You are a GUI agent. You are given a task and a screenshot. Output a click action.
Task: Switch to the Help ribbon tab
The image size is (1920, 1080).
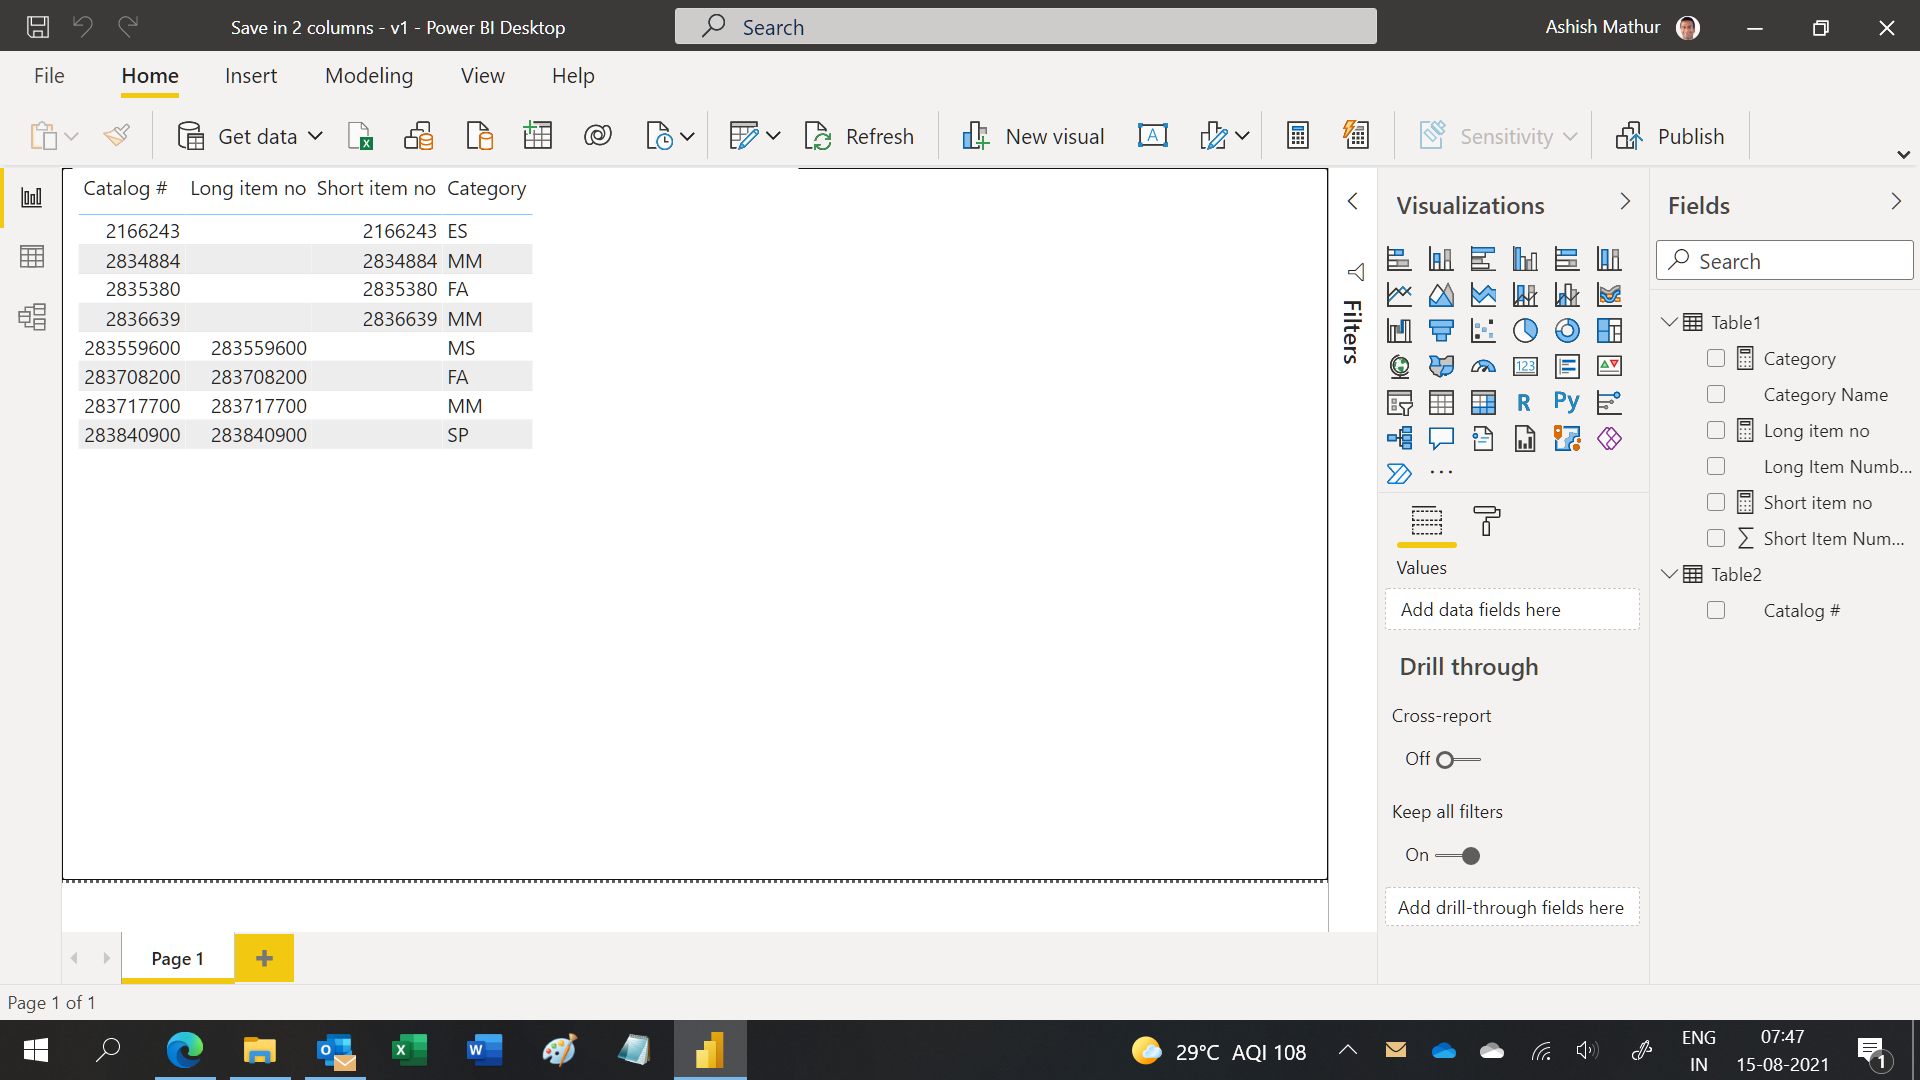click(573, 76)
